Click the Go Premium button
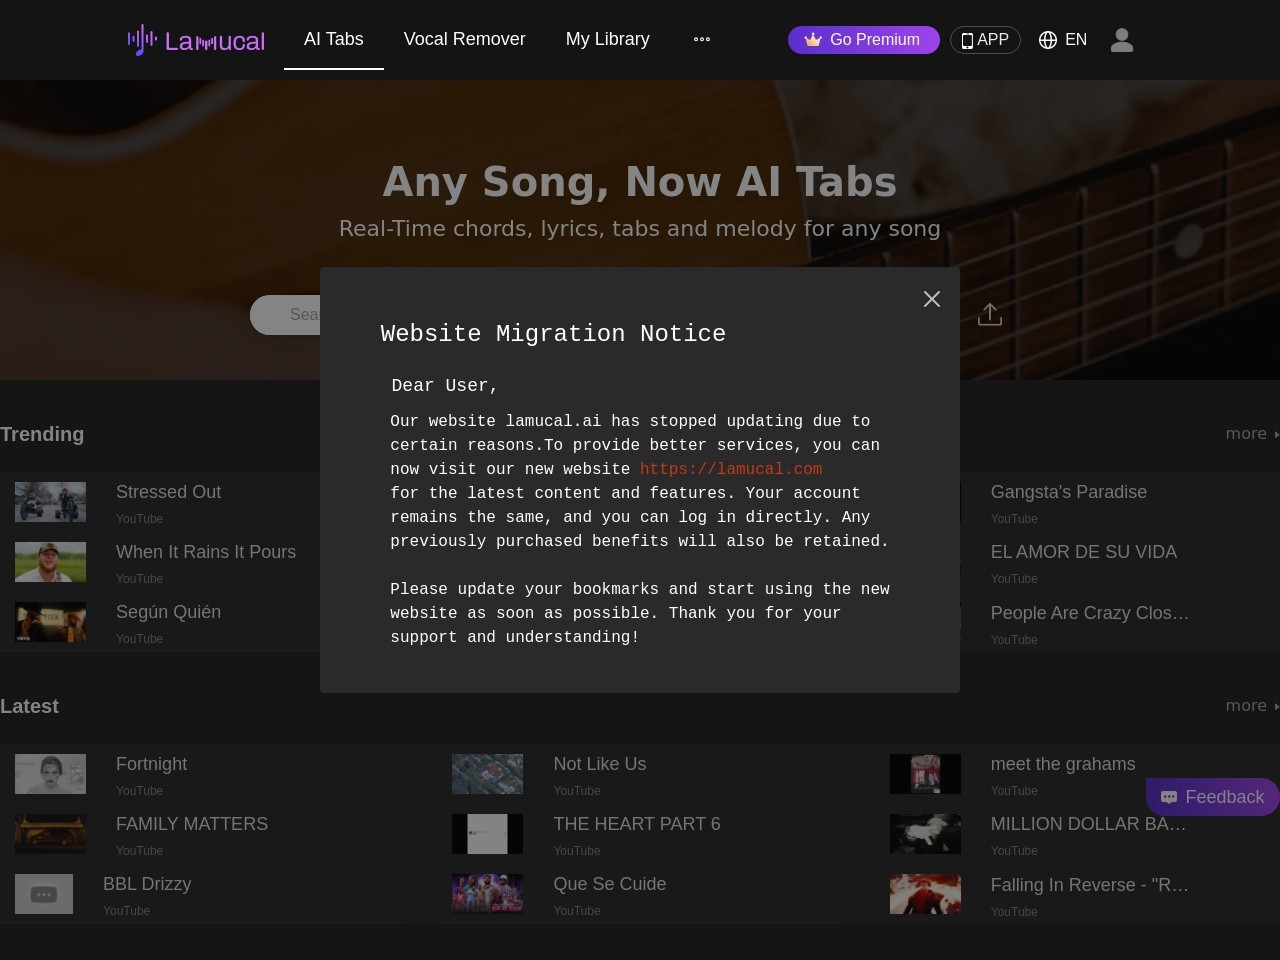This screenshot has height=960, width=1280. 864,40
